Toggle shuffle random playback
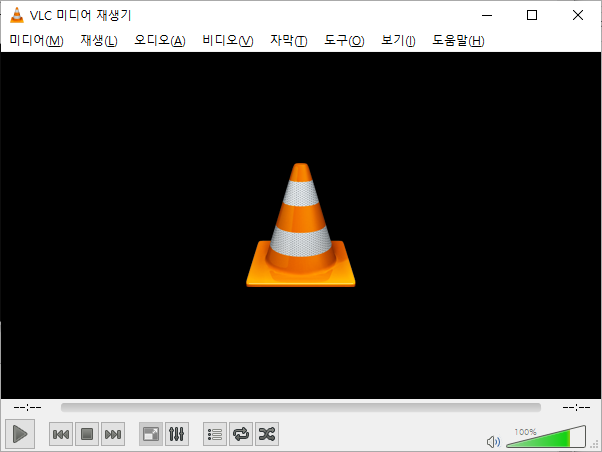 (x=267, y=434)
